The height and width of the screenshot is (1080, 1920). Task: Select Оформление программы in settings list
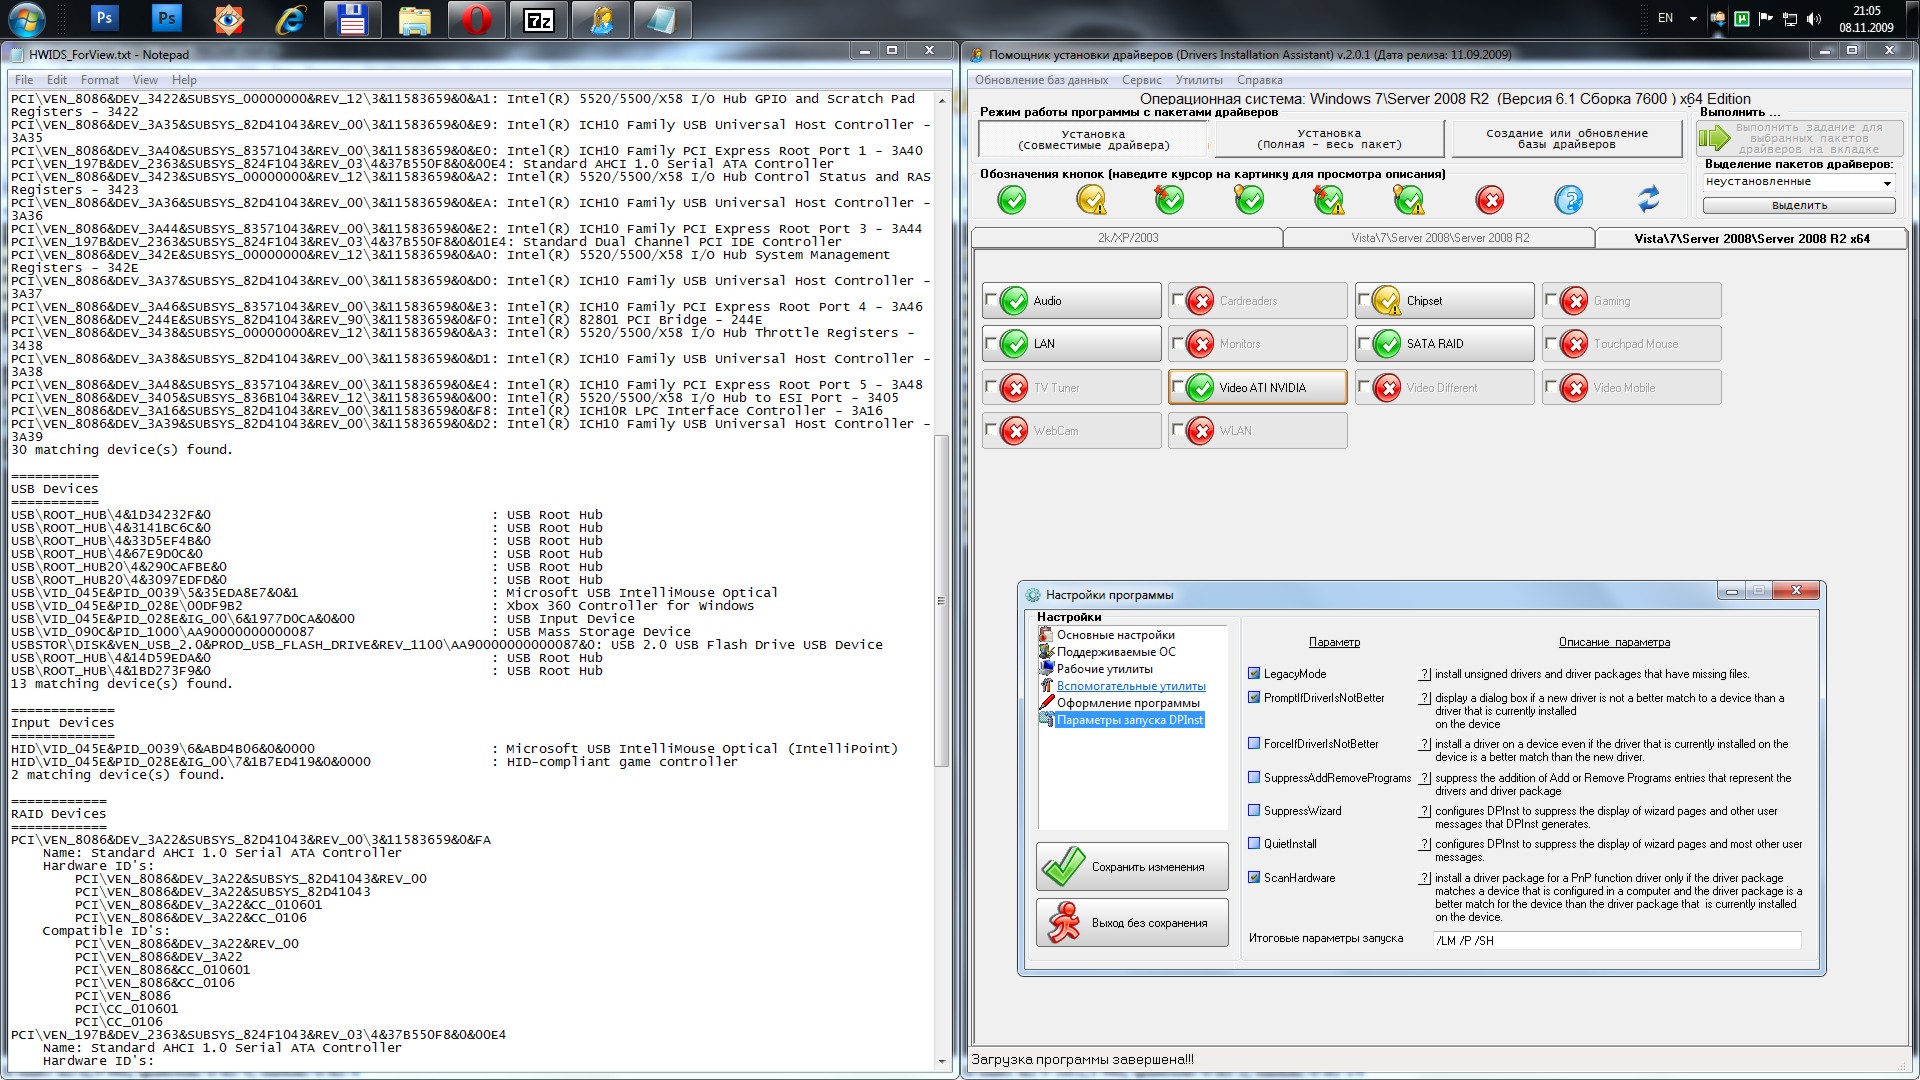pyautogui.click(x=1127, y=703)
